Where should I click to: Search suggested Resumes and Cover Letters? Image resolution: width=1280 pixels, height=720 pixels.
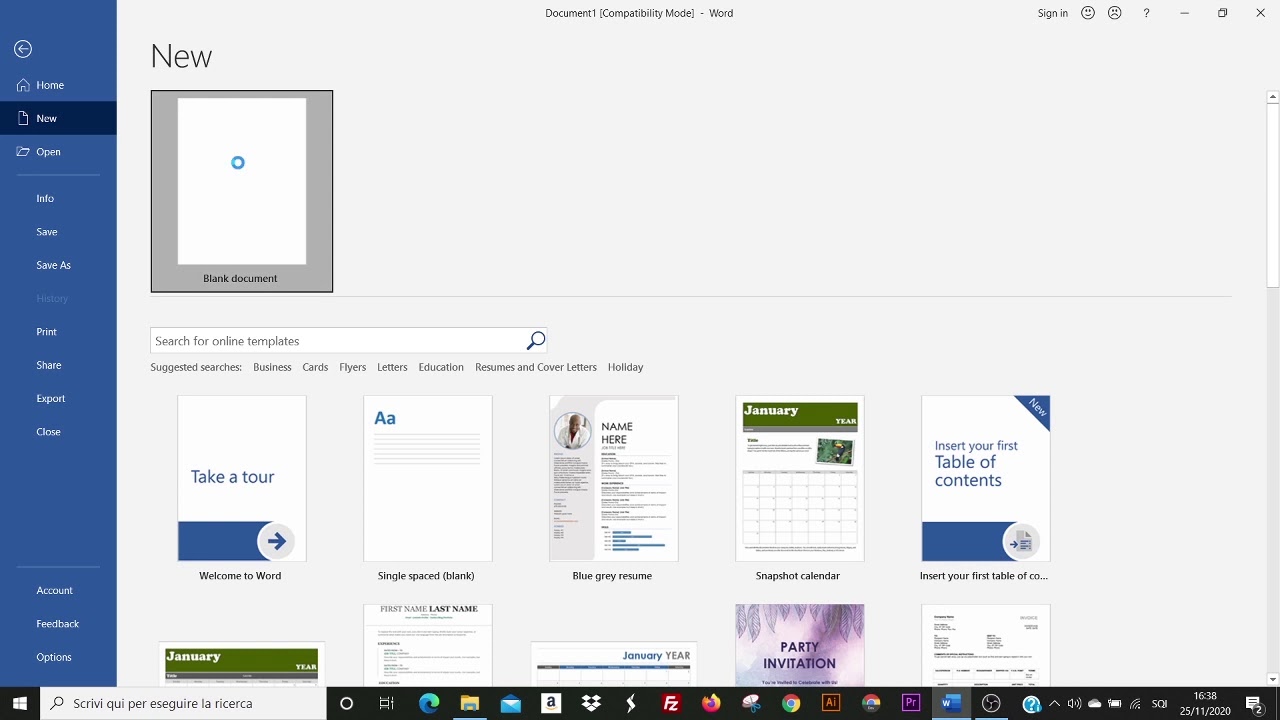tap(536, 367)
